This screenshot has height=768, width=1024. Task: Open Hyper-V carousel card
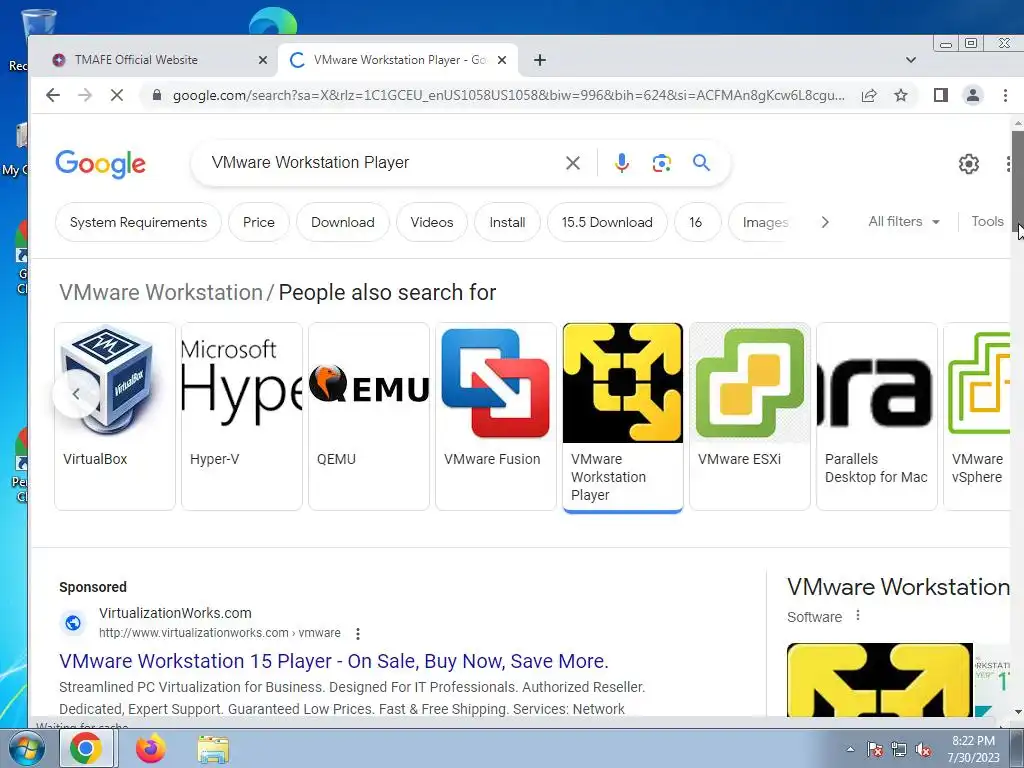(242, 416)
